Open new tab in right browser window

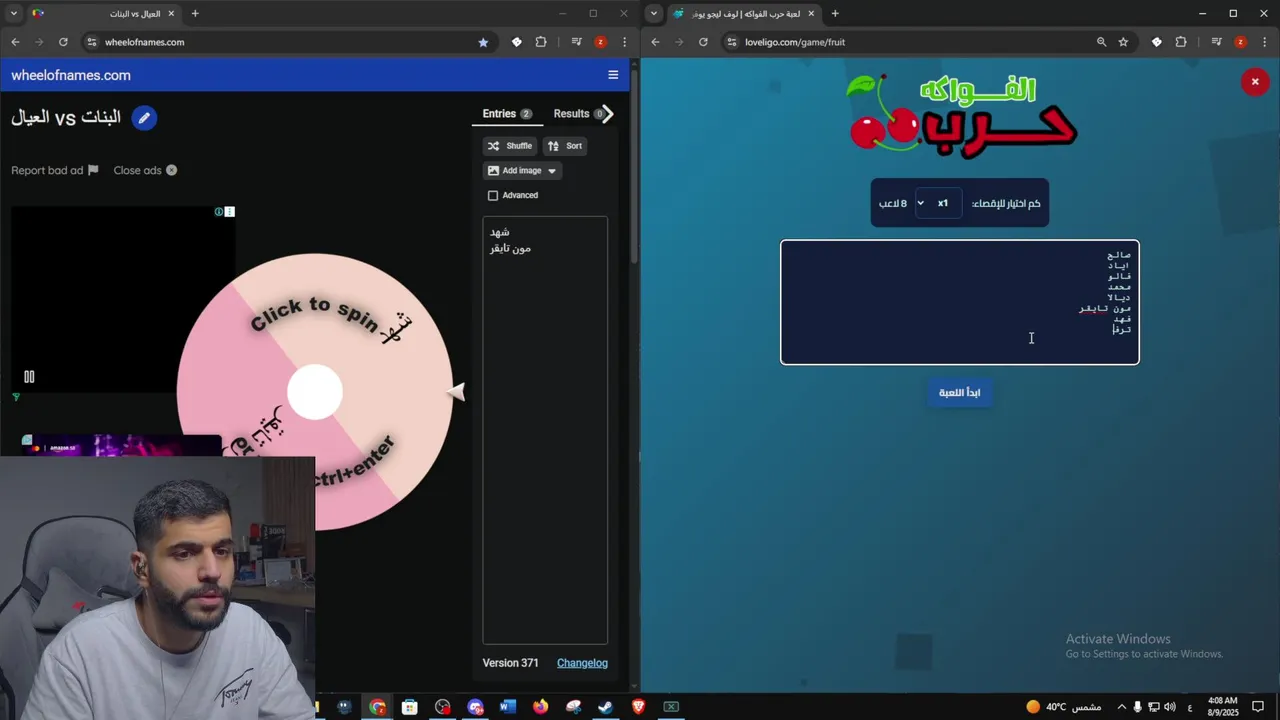point(835,14)
